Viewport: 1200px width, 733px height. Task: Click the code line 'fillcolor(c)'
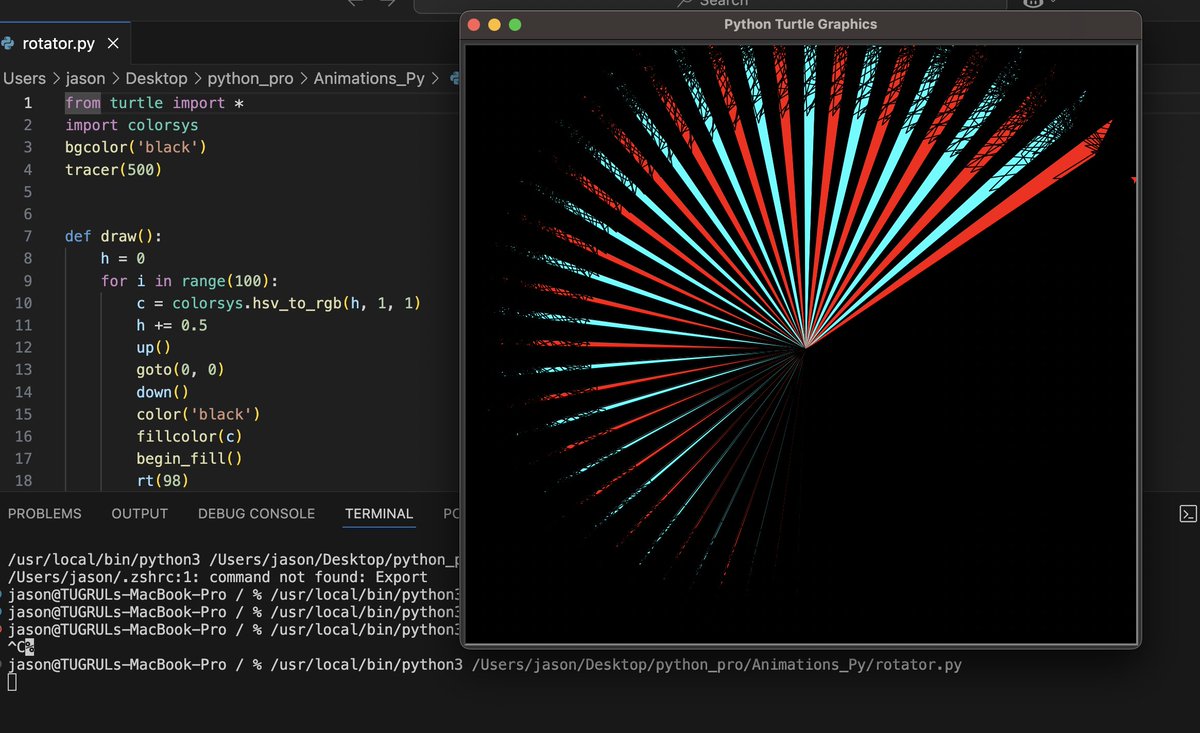pyautogui.click(x=189, y=436)
